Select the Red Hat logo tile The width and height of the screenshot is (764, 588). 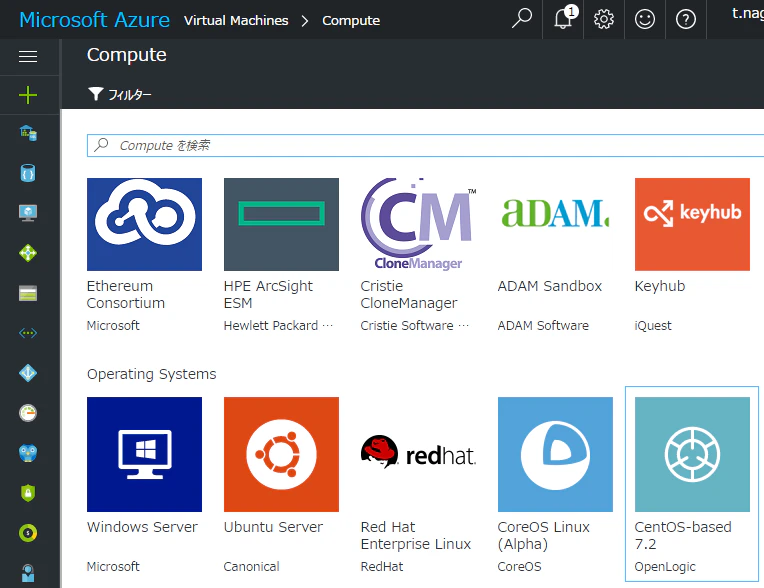coord(418,454)
